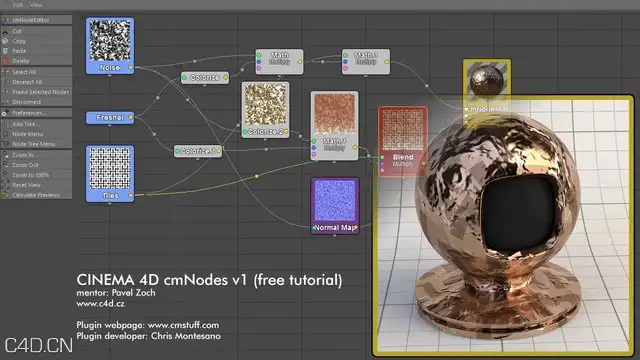Select the Colorize 2 node's golden preview
The height and width of the screenshot is (360, 640).
point(265,105)
